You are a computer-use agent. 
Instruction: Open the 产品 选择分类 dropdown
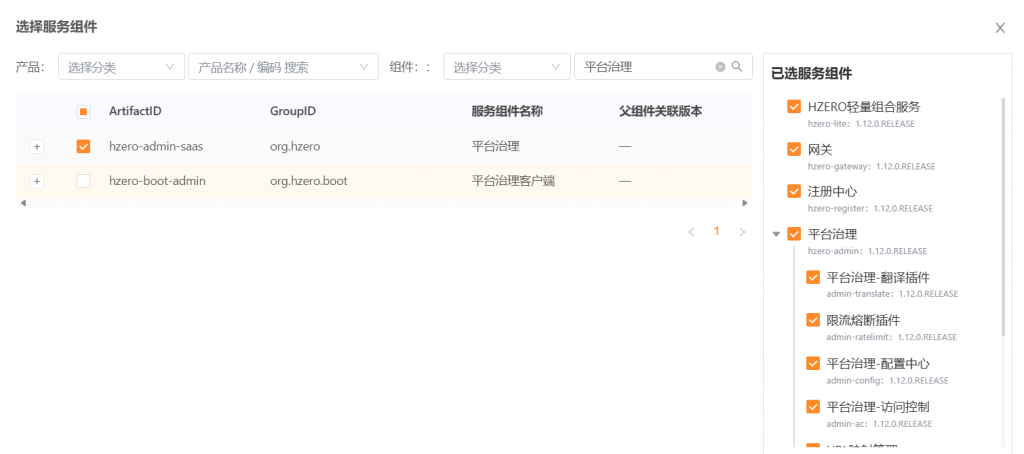[x=121, y=67]
